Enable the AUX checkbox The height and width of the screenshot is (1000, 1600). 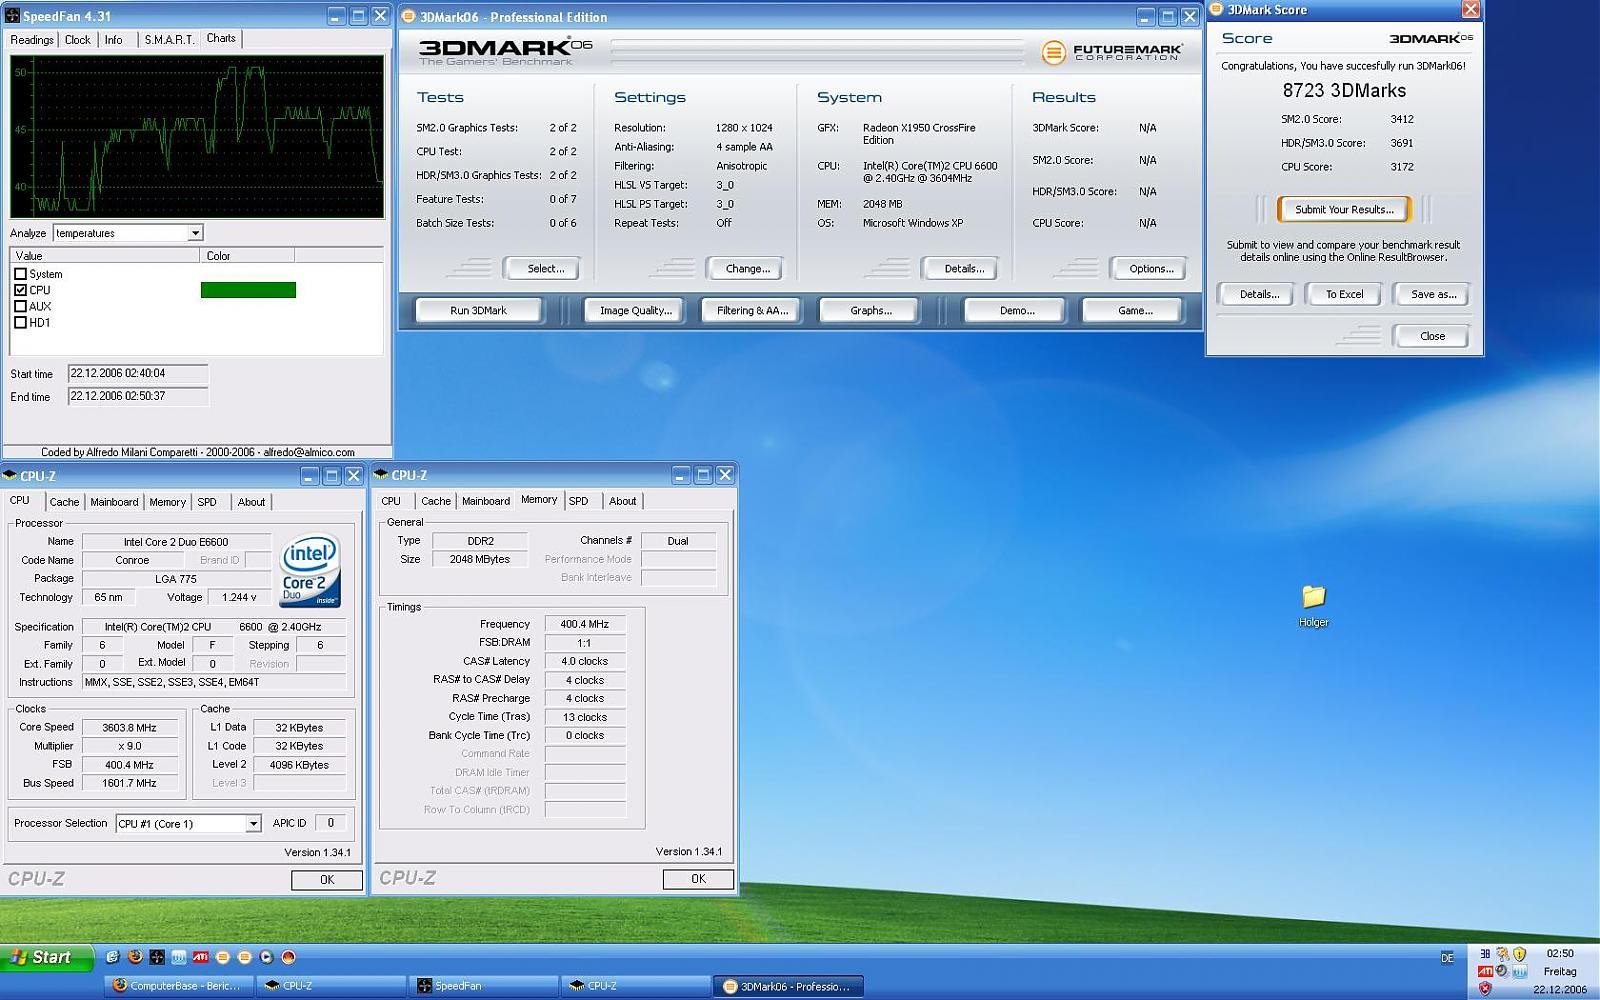[20, 306]
